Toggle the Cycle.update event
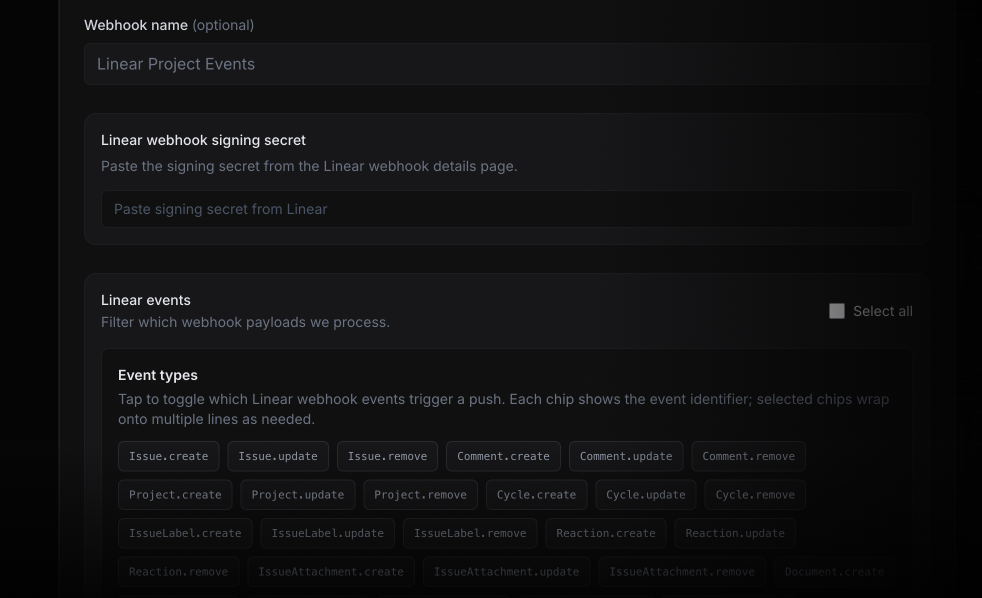 tap(645, 494)
